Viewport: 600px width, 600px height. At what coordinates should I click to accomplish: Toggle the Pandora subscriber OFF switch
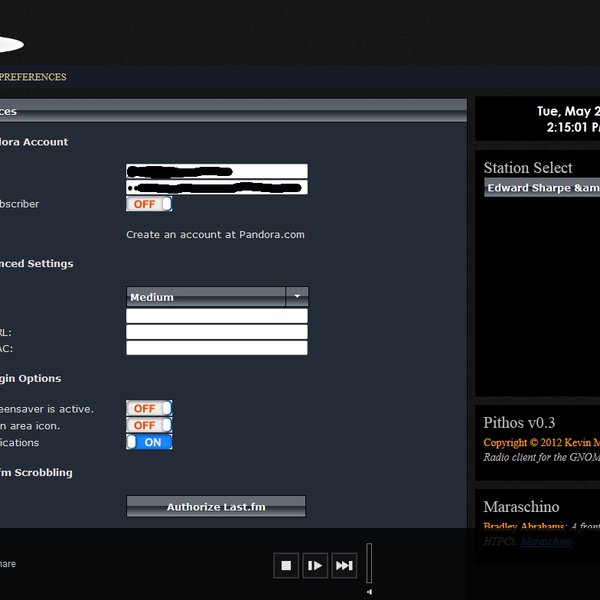(149, 204)
